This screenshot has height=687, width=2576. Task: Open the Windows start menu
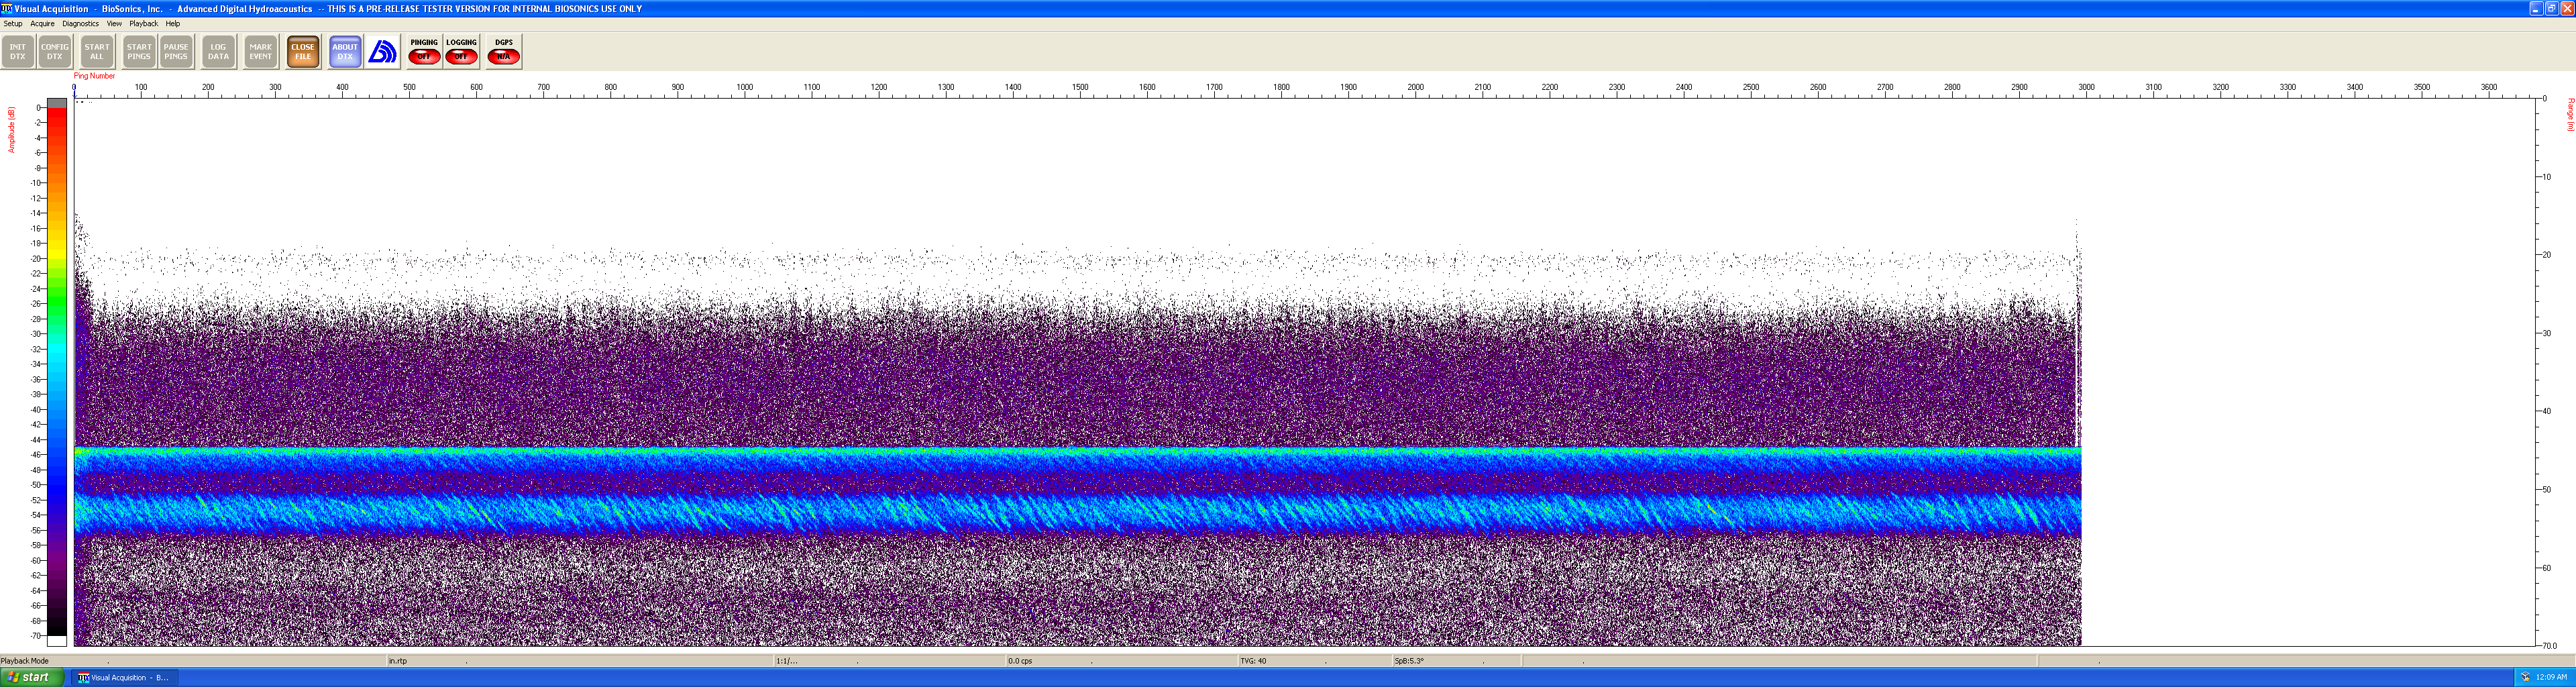click(x=32, y=677)
